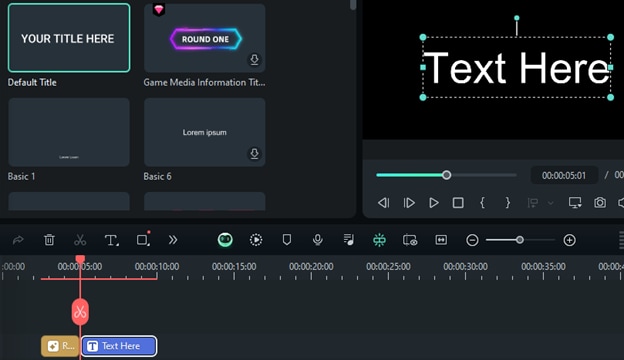Expand more tools with double chevron
Image resolution: width=624 pixels, height=360 pixels.
[173, 240]
